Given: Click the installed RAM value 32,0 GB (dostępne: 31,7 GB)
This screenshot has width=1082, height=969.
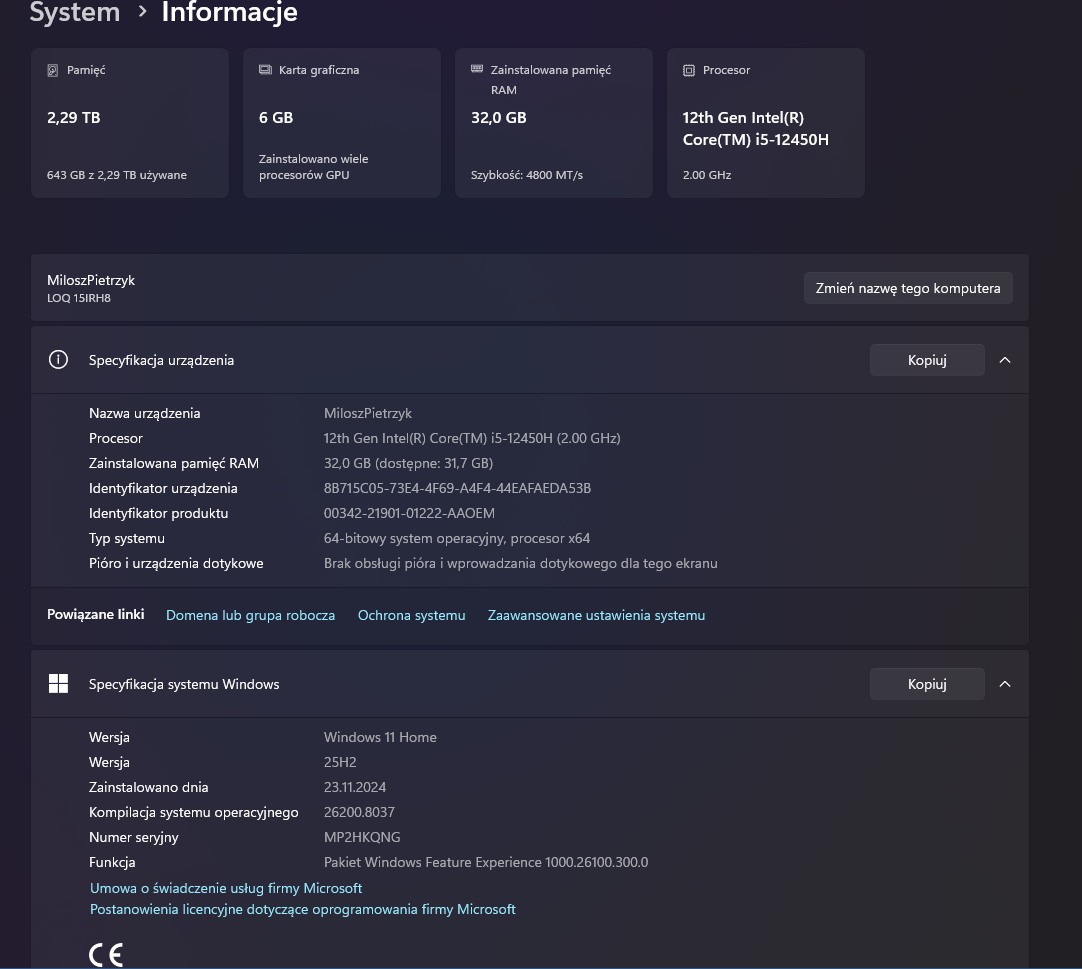Looking at the screenshot, I should (409, 463).
